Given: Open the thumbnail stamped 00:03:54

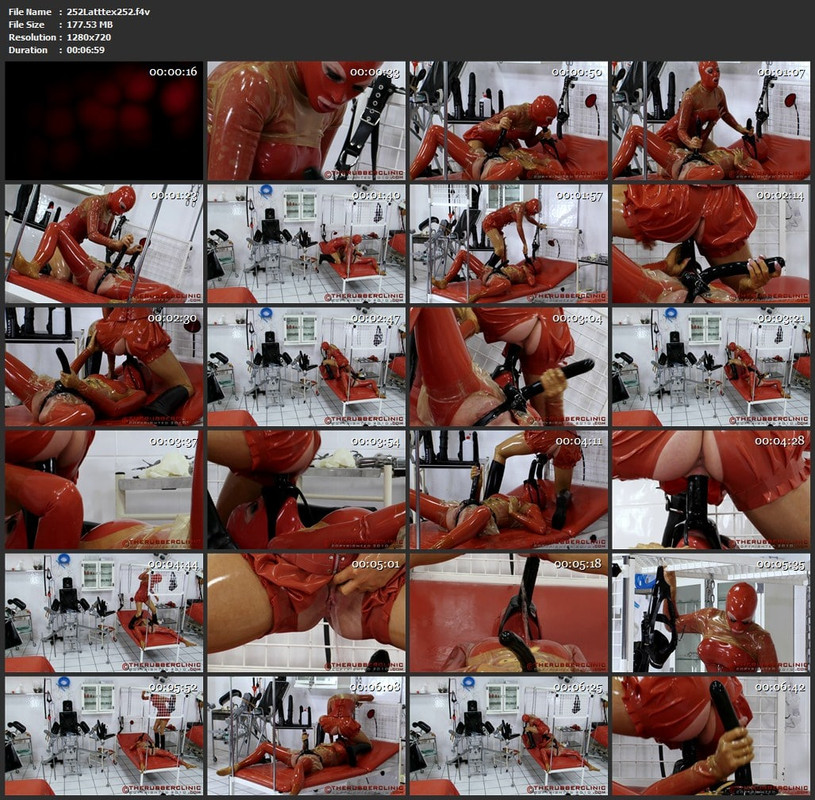Looking at the screenshot, I should (x=306, y=490).
